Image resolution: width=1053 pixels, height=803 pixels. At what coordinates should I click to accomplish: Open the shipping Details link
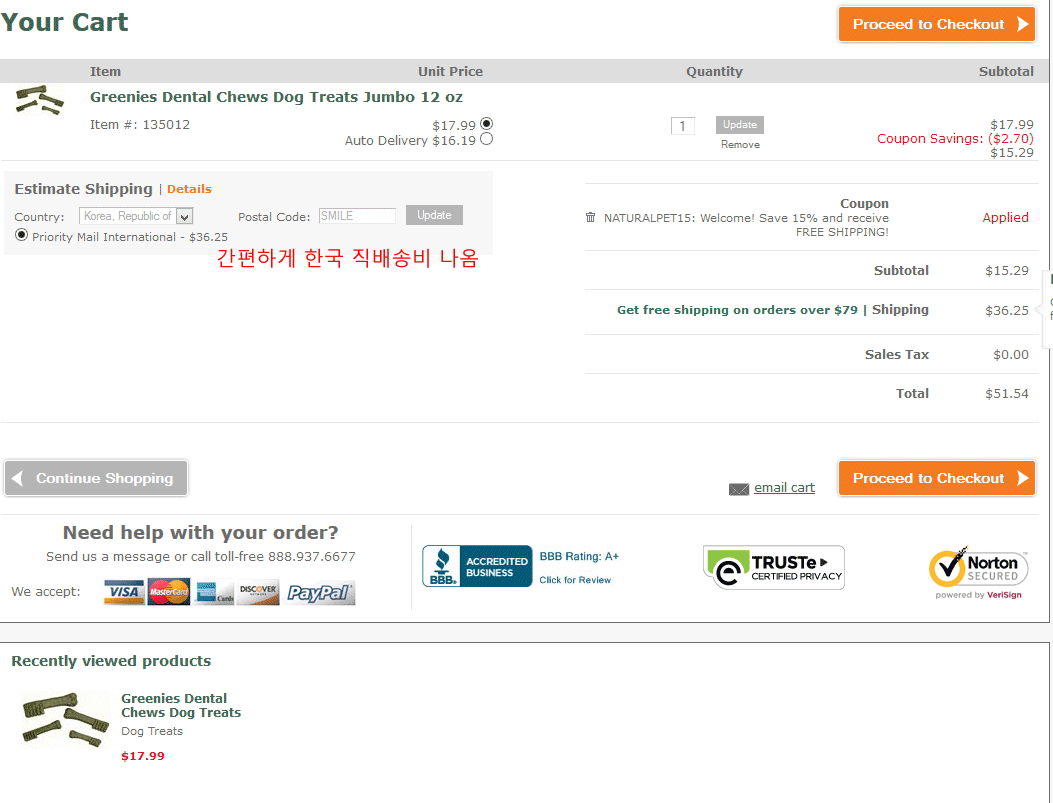(x=189, y=189)
